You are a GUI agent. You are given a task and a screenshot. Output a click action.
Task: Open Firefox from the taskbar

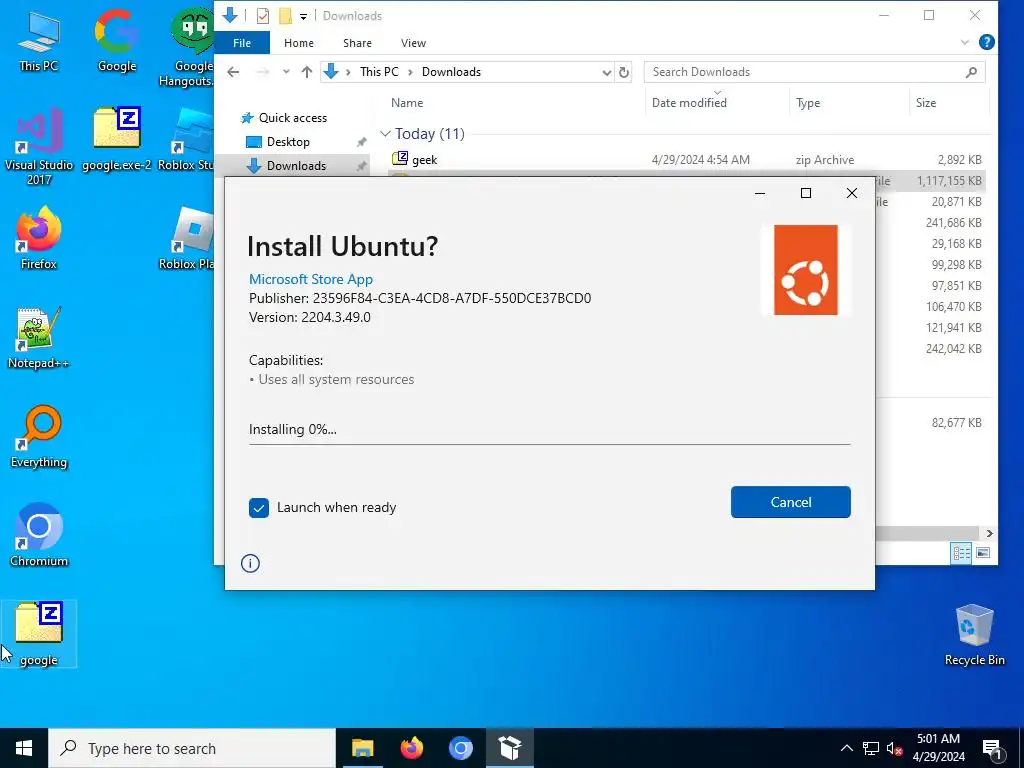[x=411, y=748]
